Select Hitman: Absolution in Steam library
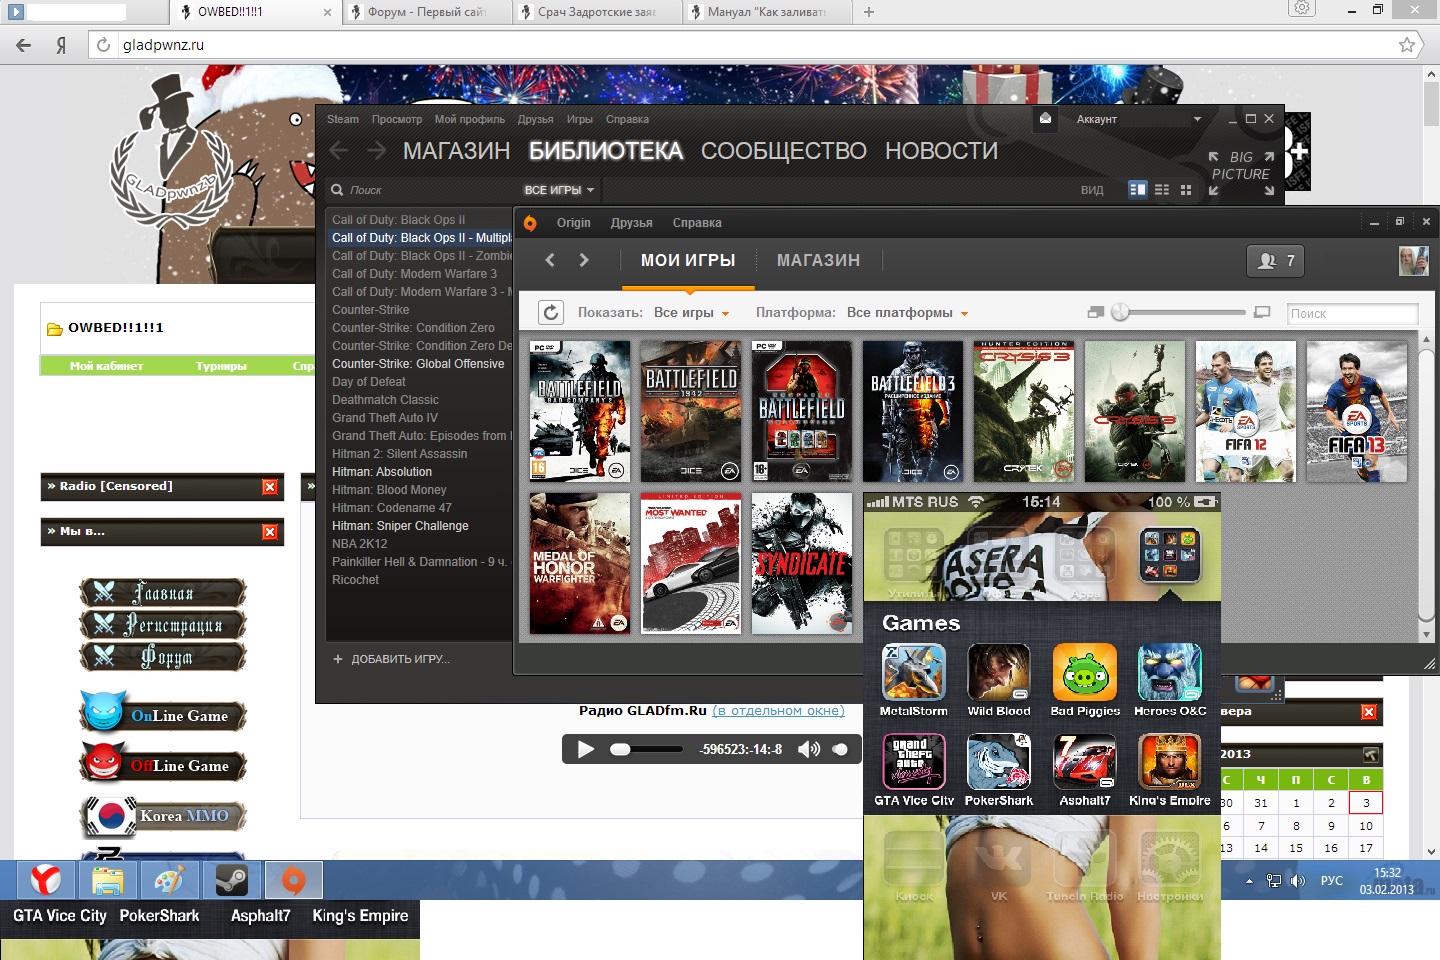The image size is (1440, 960). click(382, 472)
